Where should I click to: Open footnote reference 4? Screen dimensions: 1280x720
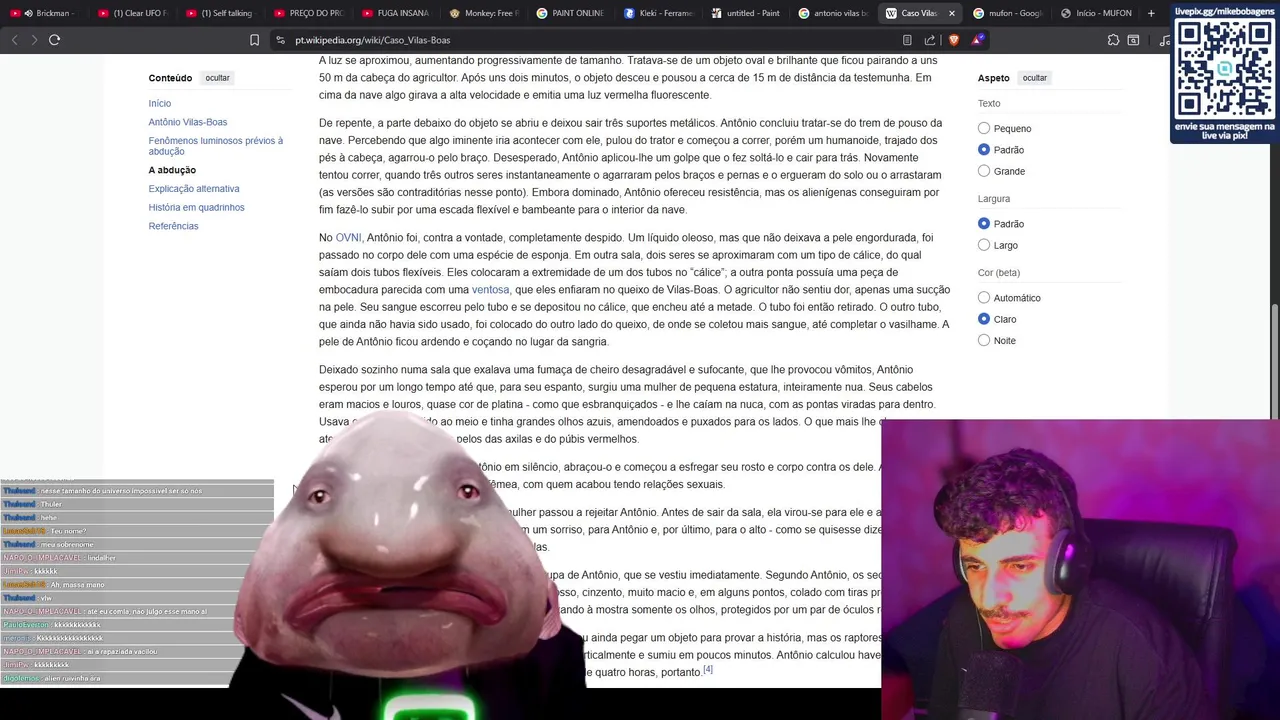708,669
